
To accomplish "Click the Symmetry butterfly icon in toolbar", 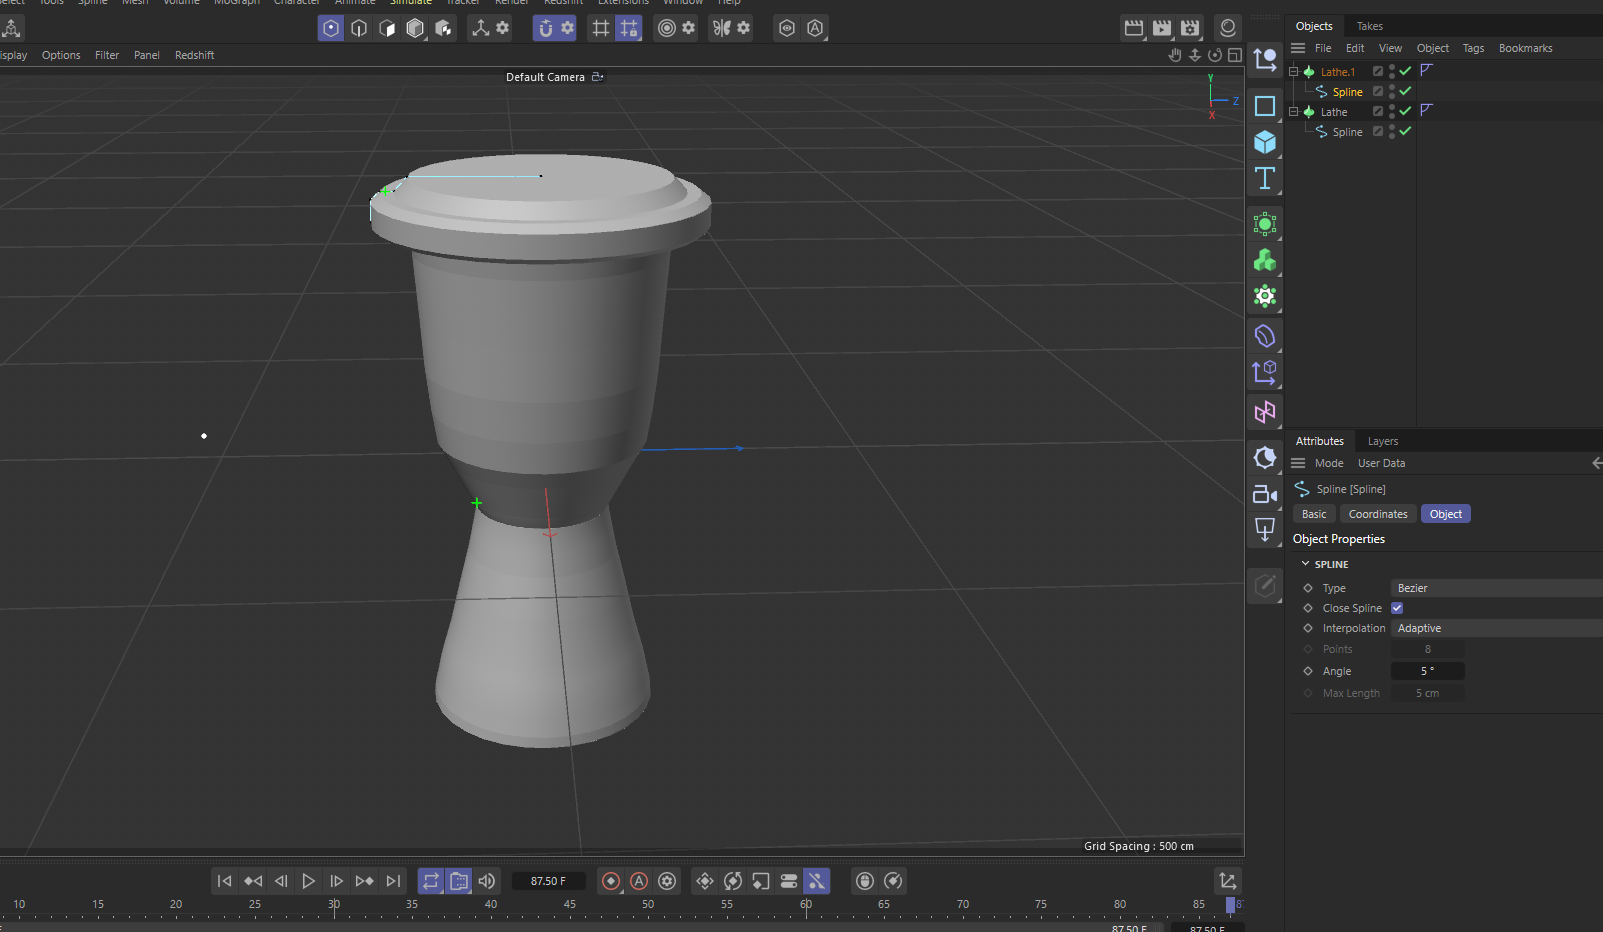I will pyautogui.click(x=722, y=28).
